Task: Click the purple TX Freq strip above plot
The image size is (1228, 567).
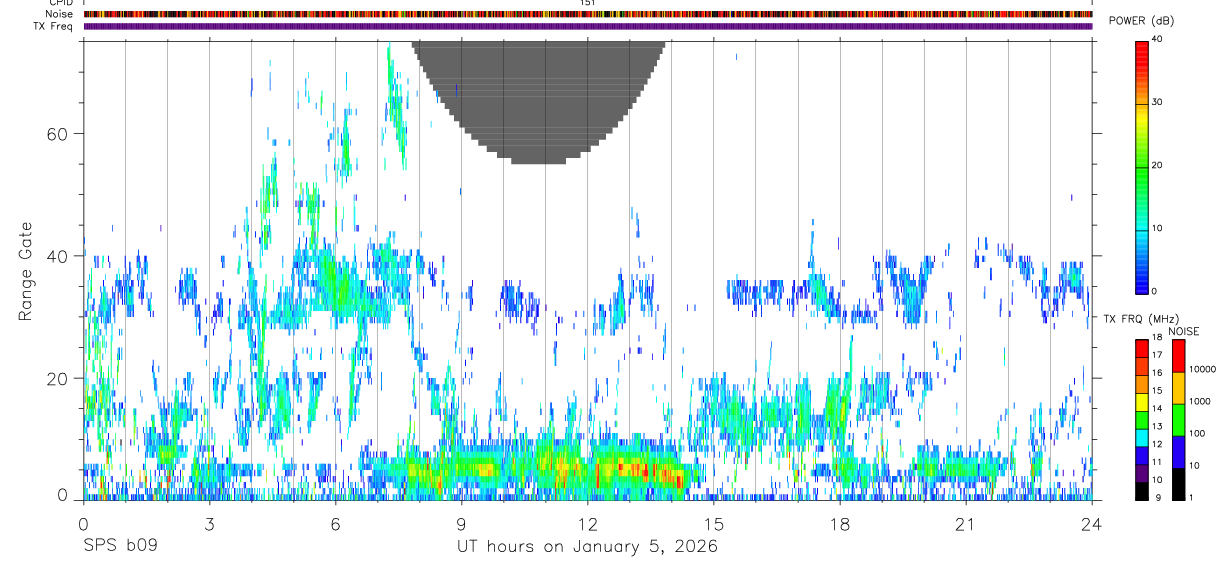Action: tap(587, 26)
